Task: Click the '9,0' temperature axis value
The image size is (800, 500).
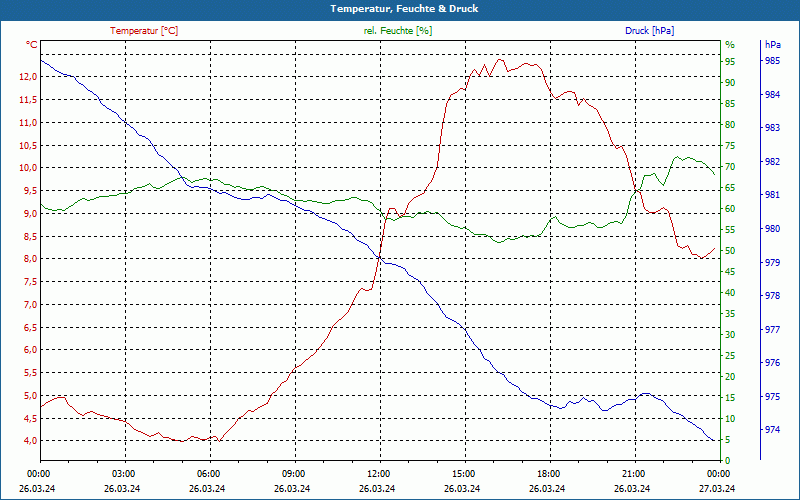Action: [x=30, y=214]
